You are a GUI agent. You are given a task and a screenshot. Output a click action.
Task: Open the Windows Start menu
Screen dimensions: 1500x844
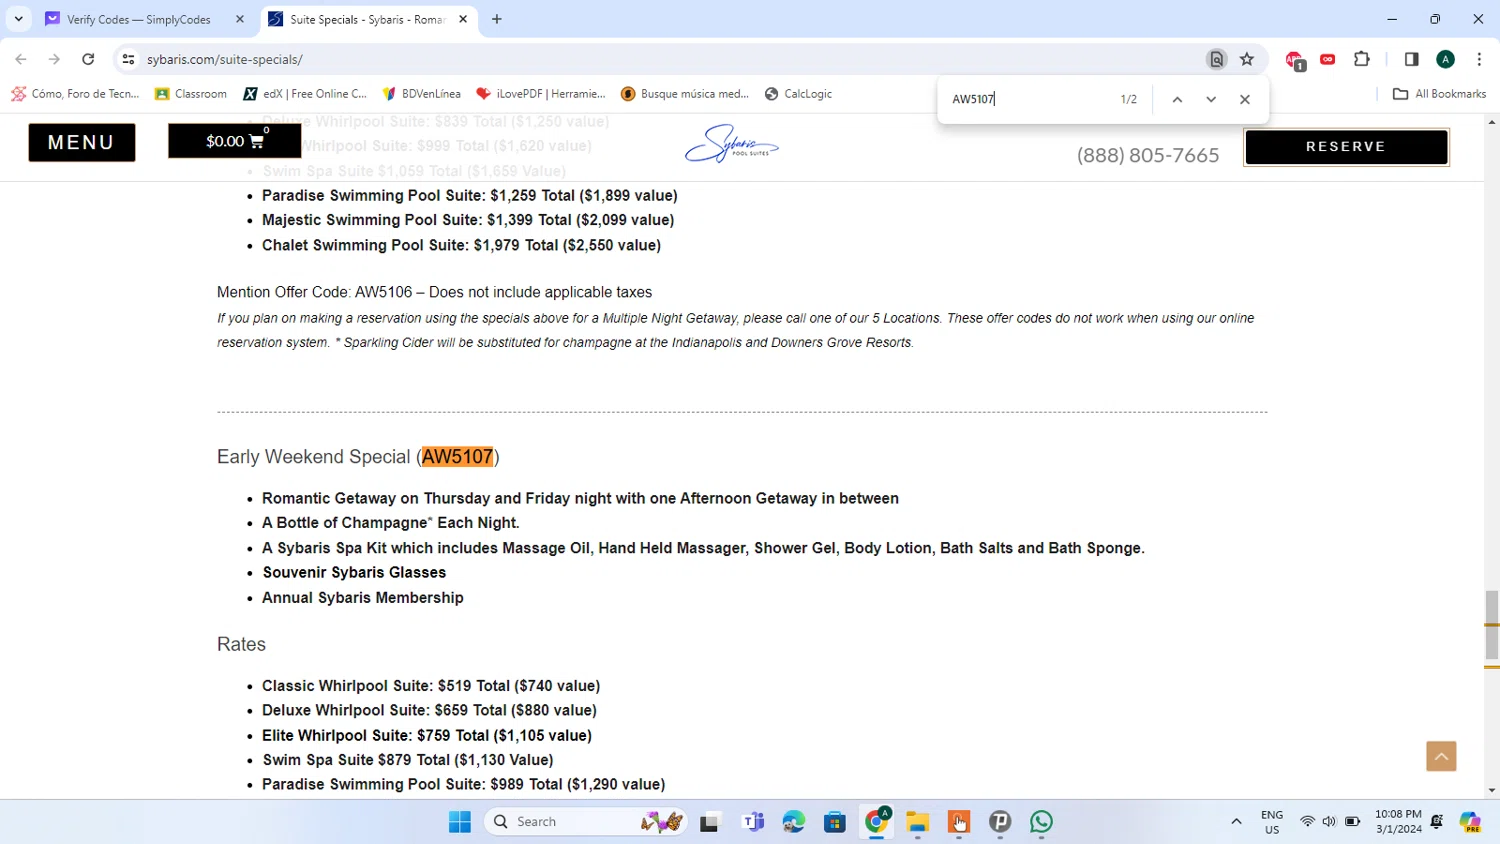(460, 822)
